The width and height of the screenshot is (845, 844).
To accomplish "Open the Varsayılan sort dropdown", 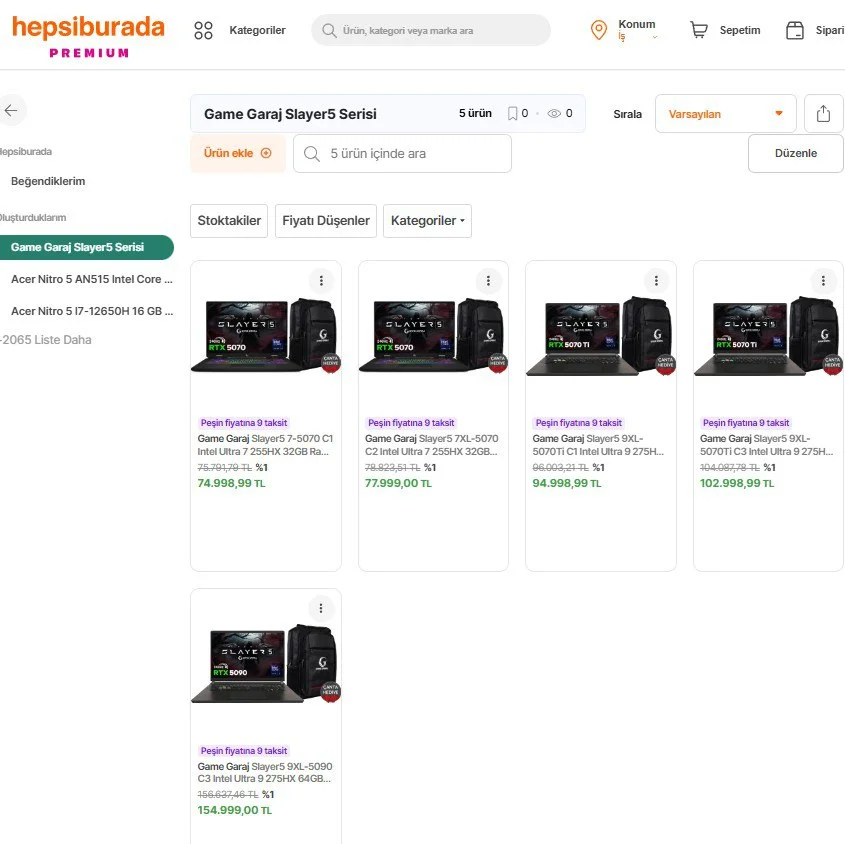I will [725, 114].
